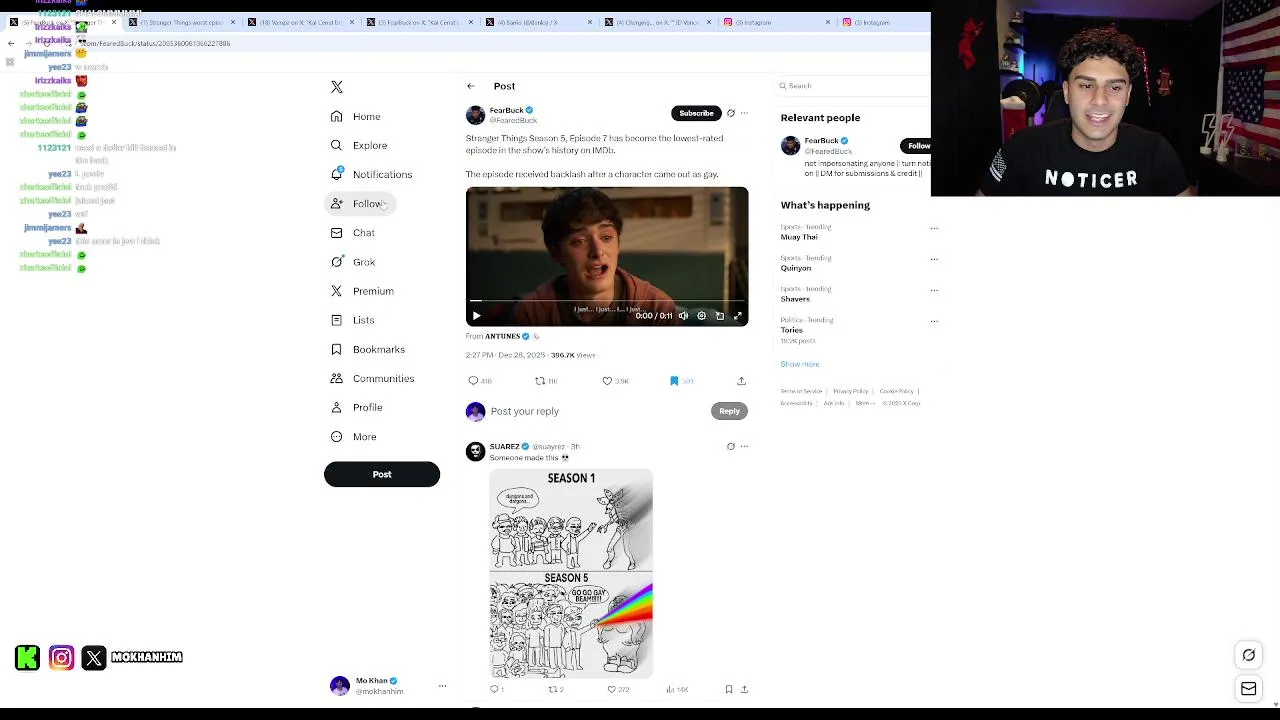Click reply count on FearBuck post
The height and width of the screenshot is (720, 1280).
point(480,381)
